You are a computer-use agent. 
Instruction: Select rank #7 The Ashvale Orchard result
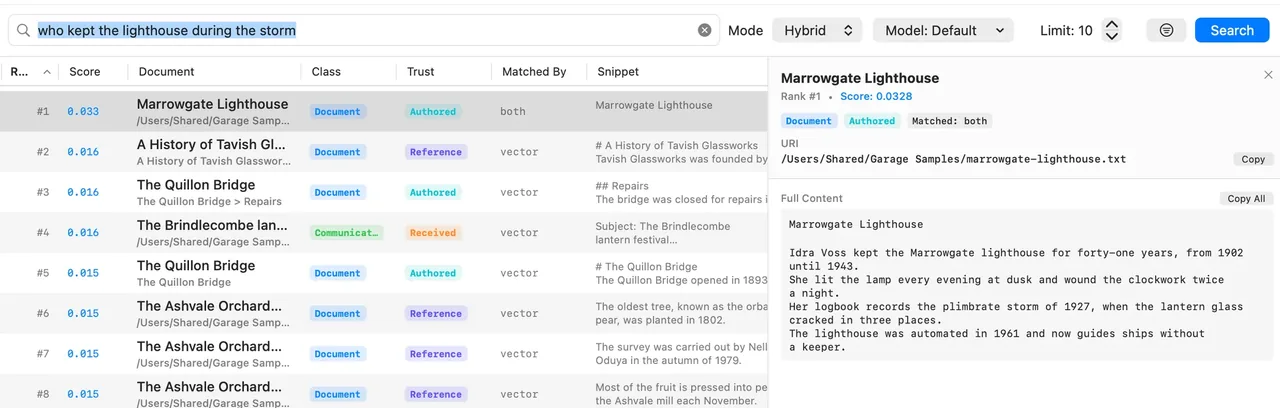point(384,353)
